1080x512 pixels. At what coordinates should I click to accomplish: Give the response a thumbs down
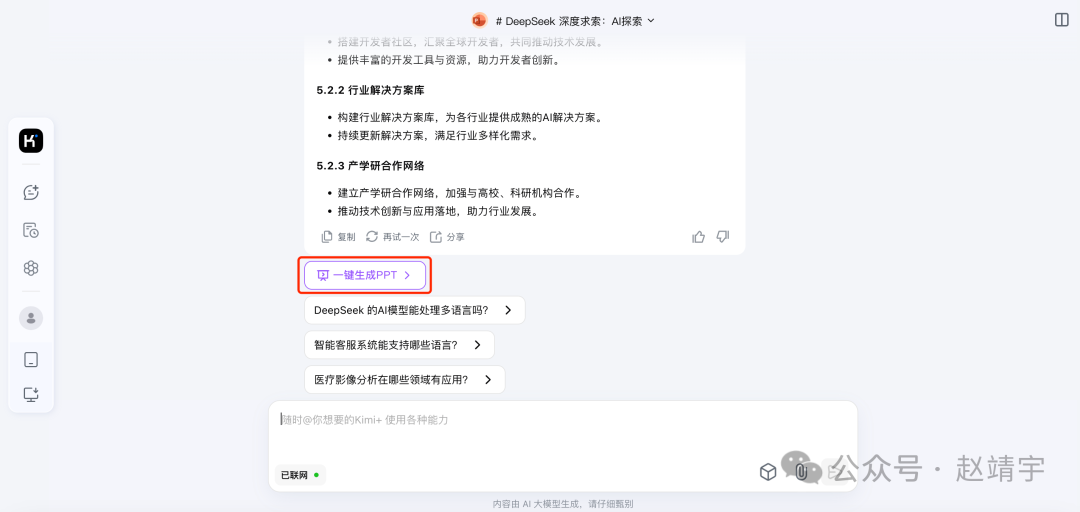point(723,237)
